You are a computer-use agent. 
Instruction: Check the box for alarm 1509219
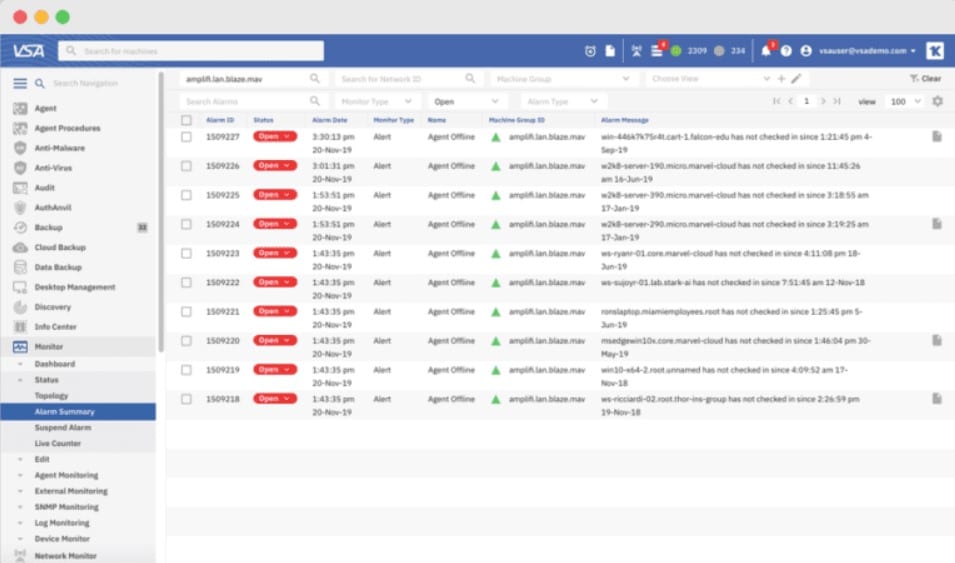[186, 370]
